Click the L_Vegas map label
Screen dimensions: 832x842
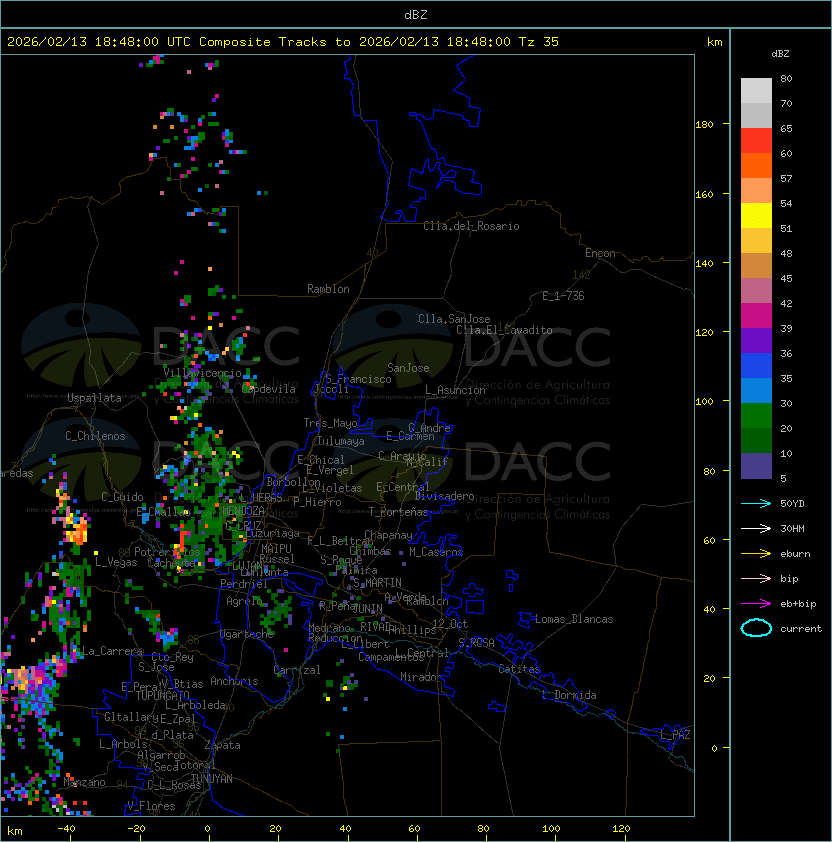116,562
